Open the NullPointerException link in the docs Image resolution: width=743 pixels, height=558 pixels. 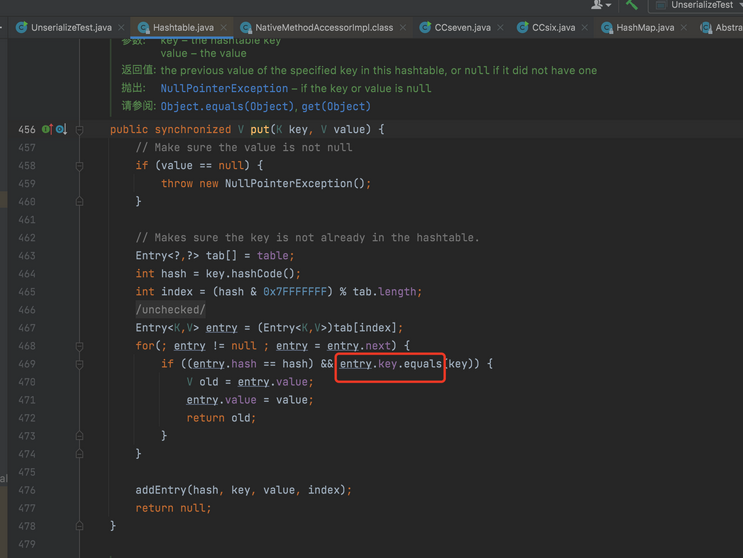click(224, 89)
